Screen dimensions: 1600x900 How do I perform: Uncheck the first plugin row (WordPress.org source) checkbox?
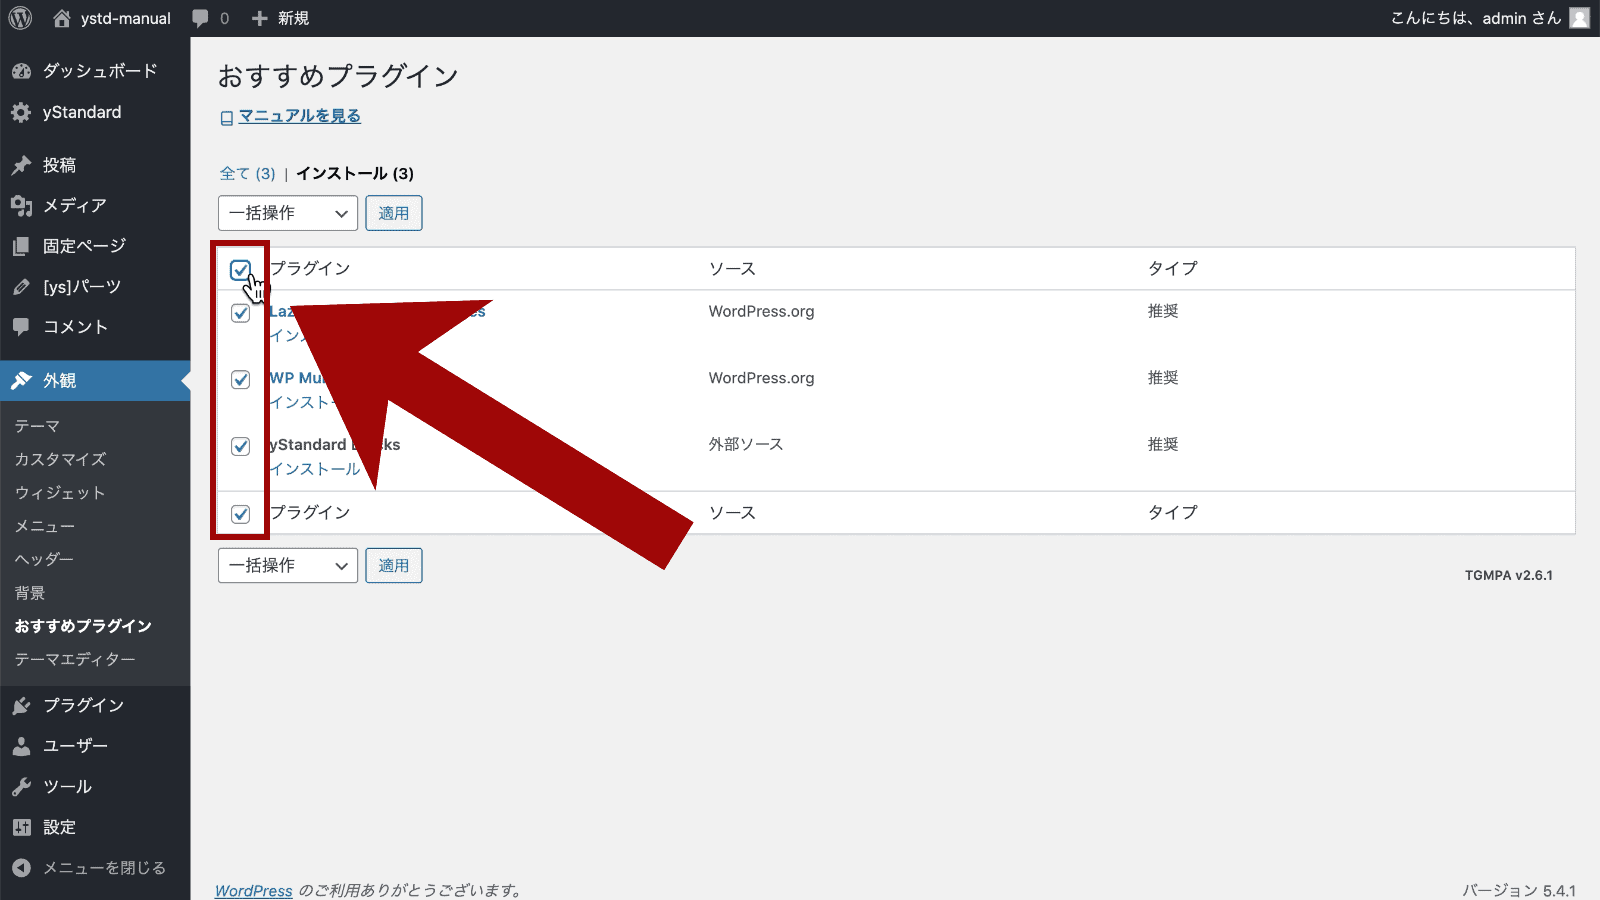click(240, 313)
